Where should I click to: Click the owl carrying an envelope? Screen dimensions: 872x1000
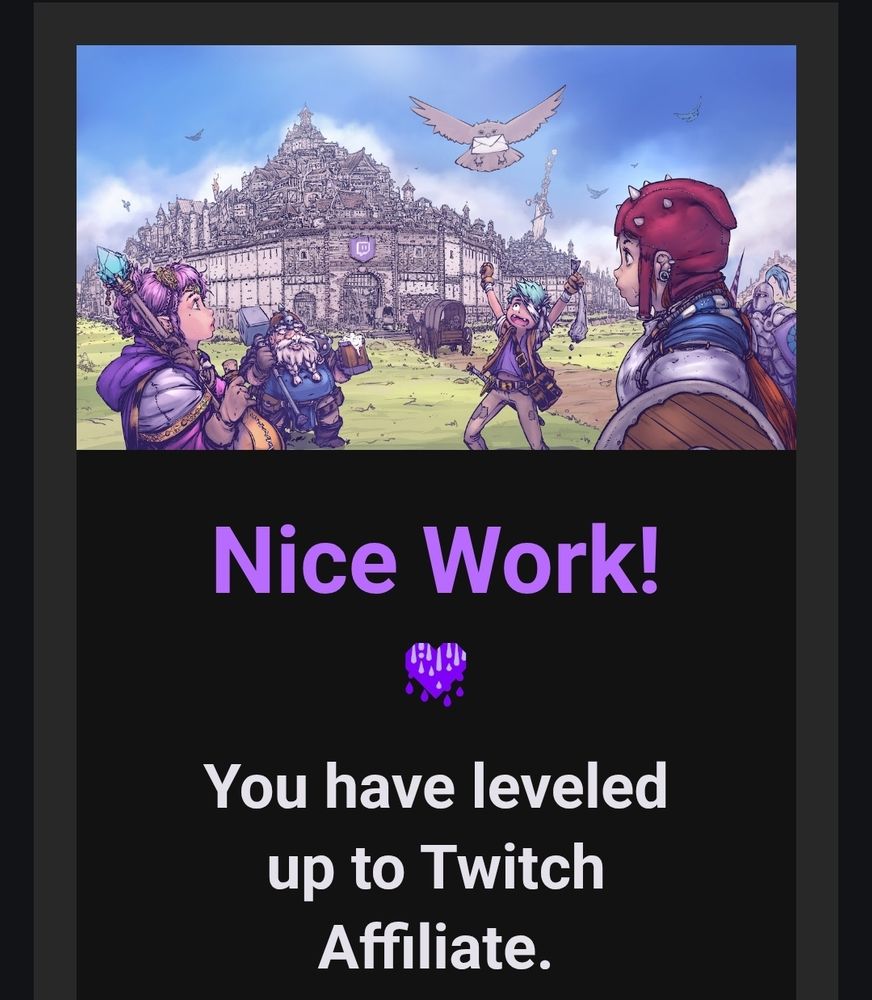tap(487, 129)
